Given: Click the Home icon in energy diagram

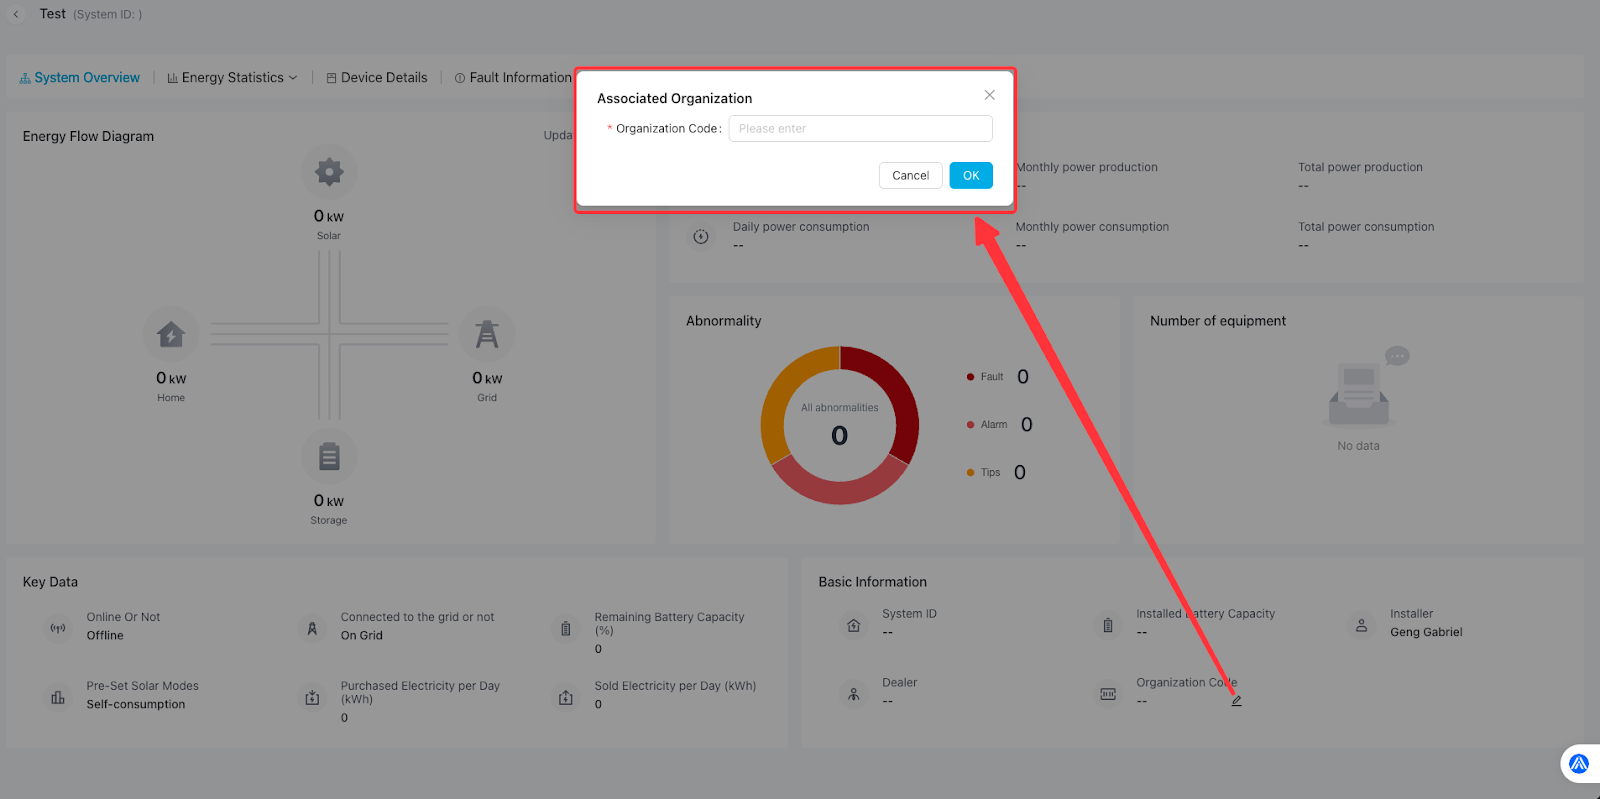Looking at the screenshot, I should 171,334.
